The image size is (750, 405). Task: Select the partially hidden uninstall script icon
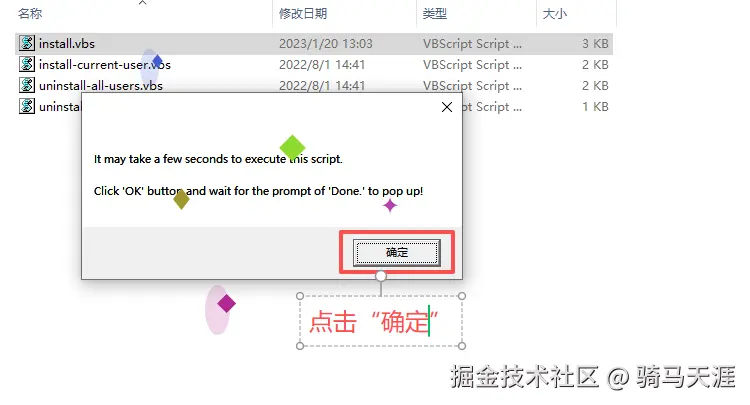pos(27,106)
